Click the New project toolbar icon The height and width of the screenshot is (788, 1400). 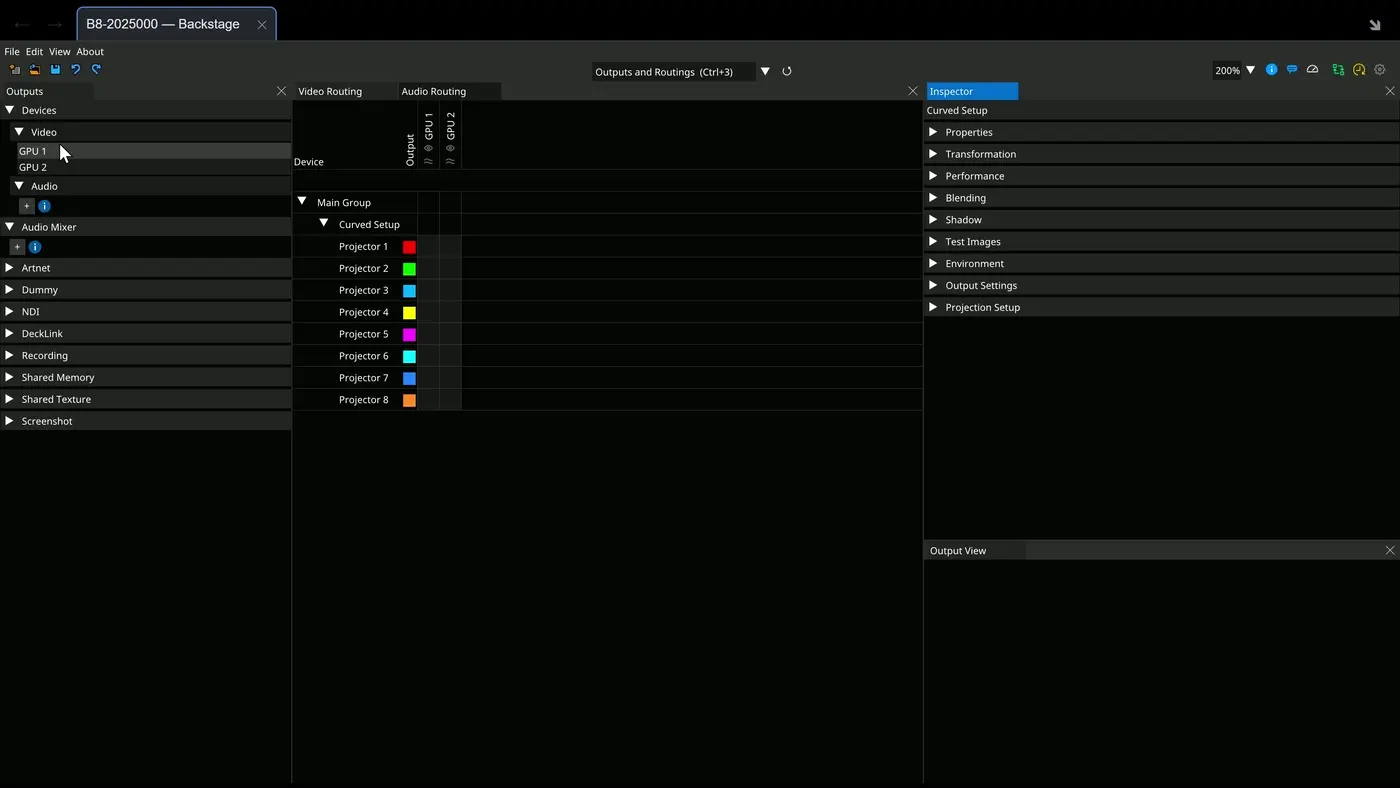[x=14, y=70]
